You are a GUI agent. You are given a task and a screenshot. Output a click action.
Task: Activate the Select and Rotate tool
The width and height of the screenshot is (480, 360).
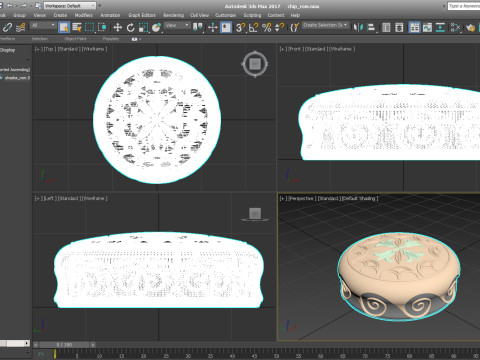point(130,27)
